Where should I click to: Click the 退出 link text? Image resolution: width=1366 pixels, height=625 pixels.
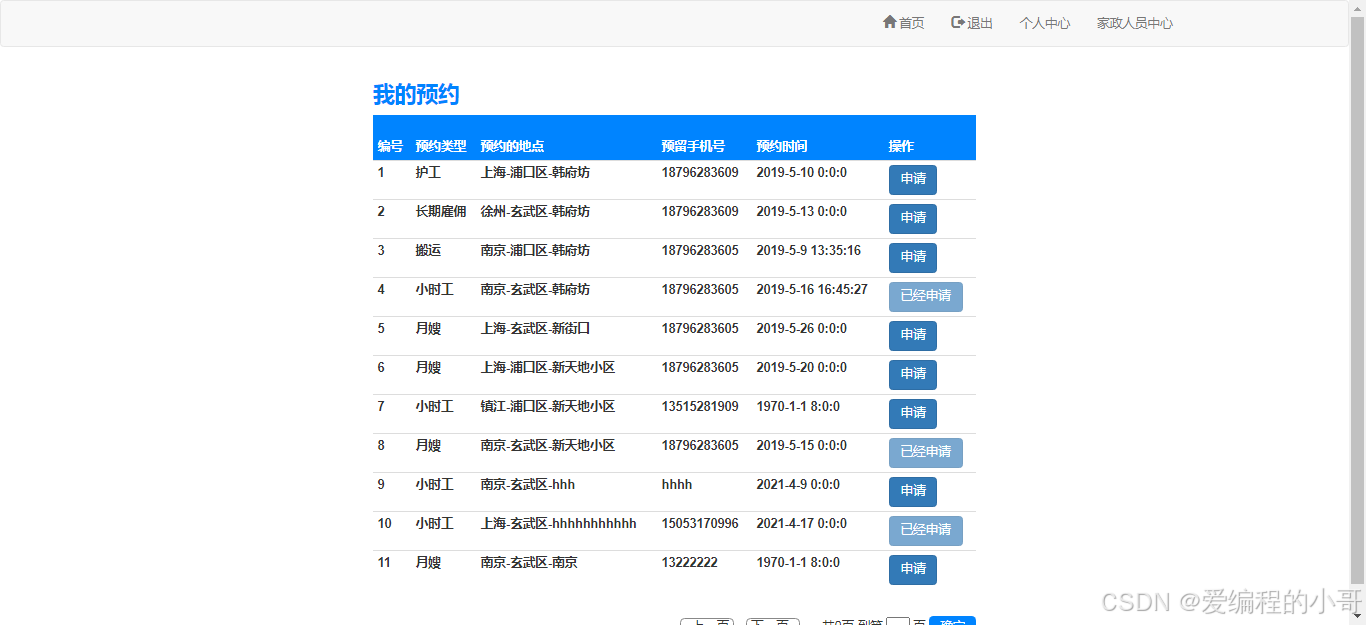[980, 23]
